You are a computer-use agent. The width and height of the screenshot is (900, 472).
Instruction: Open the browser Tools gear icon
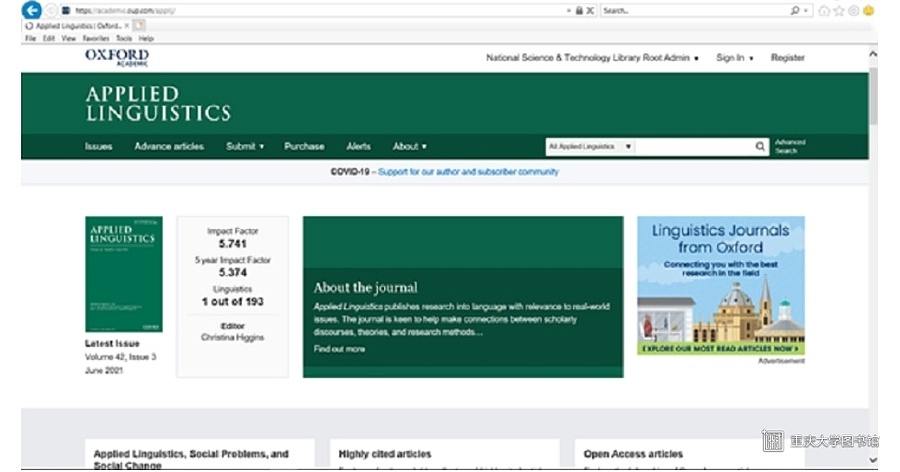tap(854, 11)
